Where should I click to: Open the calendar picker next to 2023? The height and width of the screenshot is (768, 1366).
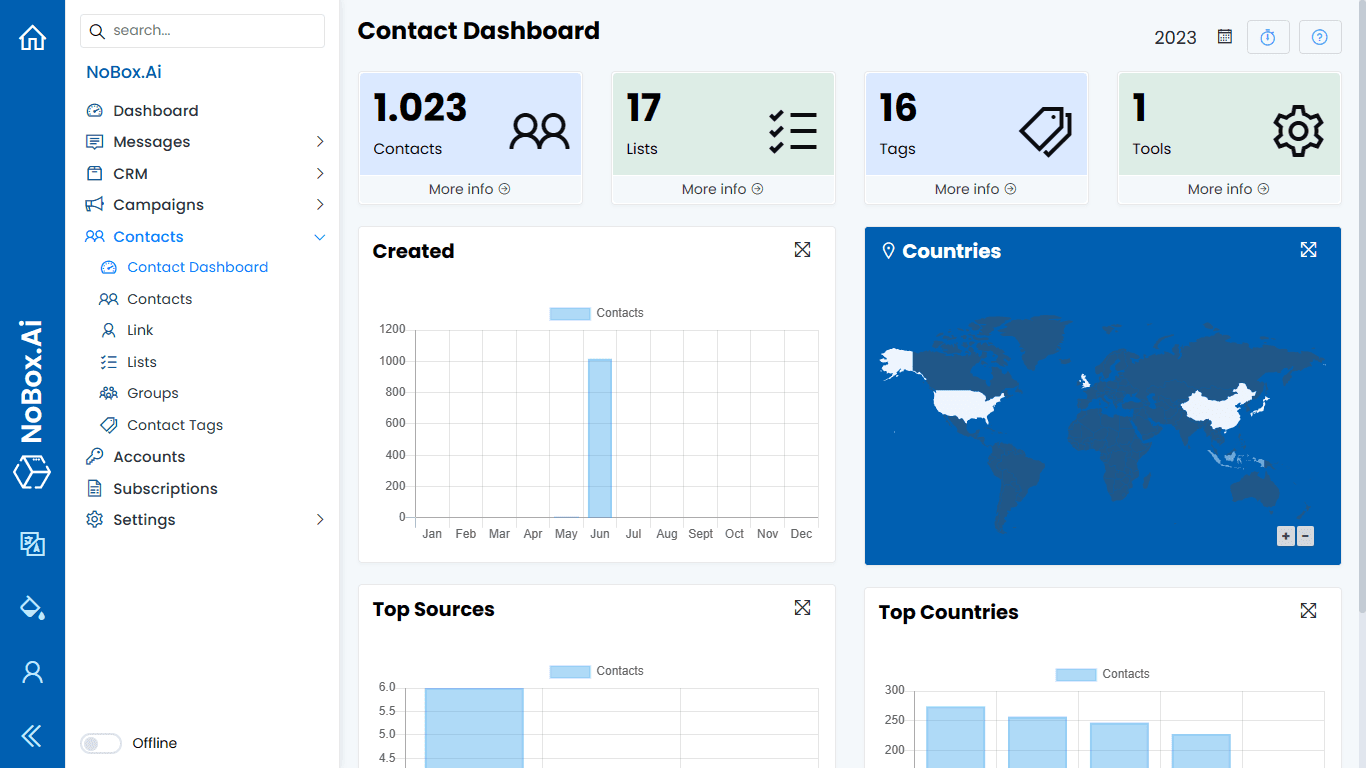1224,36
